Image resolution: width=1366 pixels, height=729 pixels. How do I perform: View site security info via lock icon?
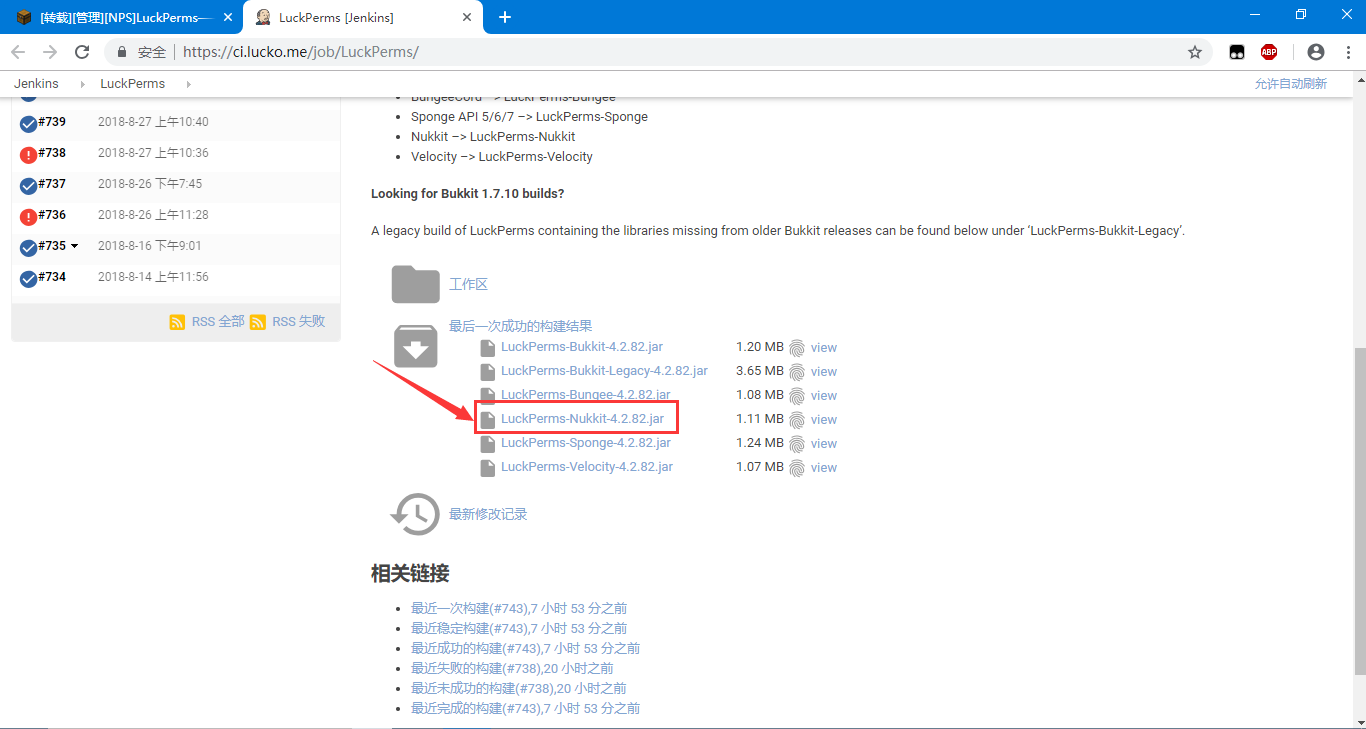coord(123,52)
